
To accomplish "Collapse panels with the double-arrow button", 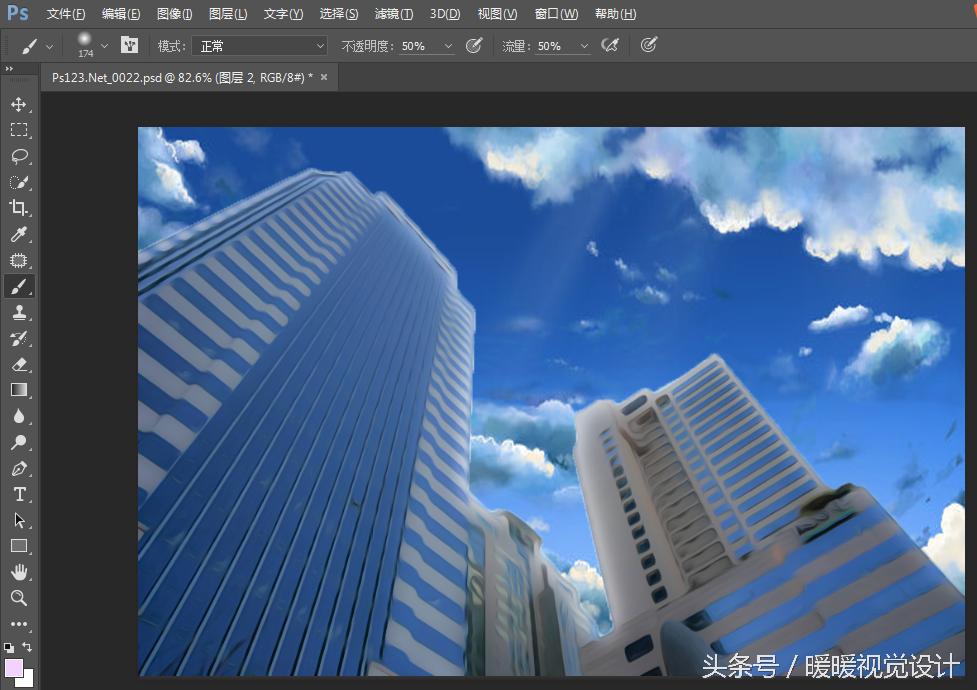I will click(11, 68).
